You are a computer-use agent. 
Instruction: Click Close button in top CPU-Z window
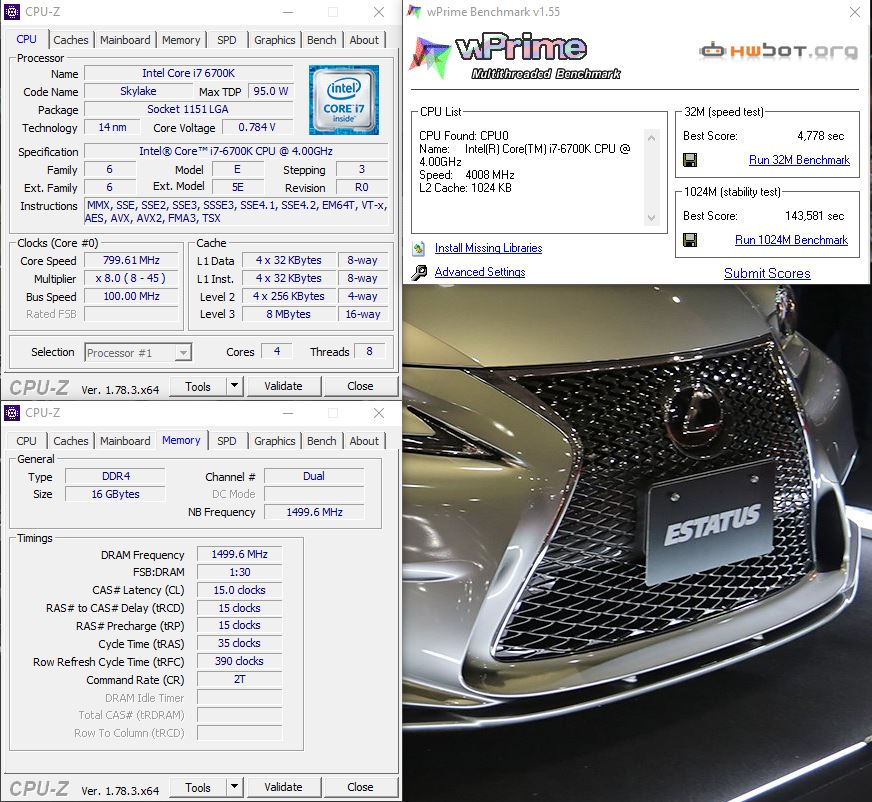tap(360, 386)
